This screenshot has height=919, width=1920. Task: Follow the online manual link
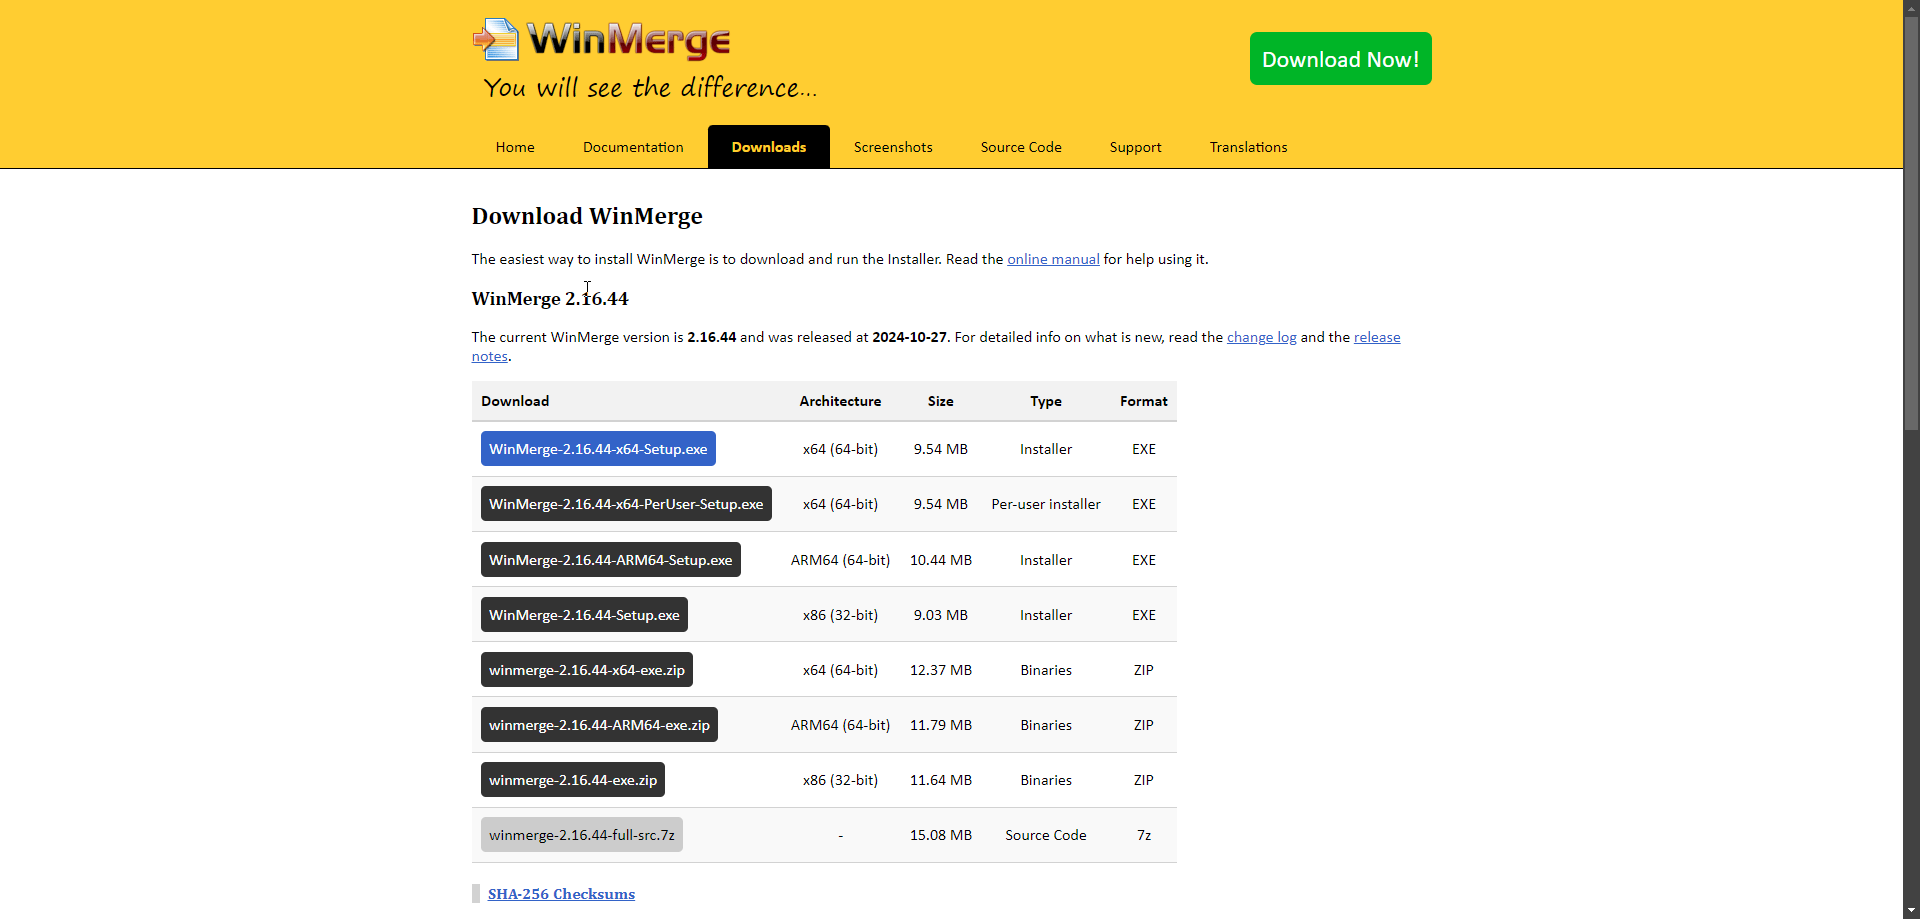tap(1053, 259)
